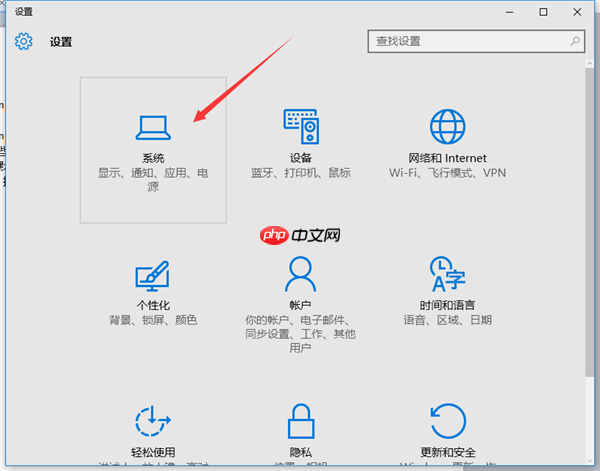Viewport: 600px width, 471px height.
Task: Click the System laptop icon
Action: [153, 126]
